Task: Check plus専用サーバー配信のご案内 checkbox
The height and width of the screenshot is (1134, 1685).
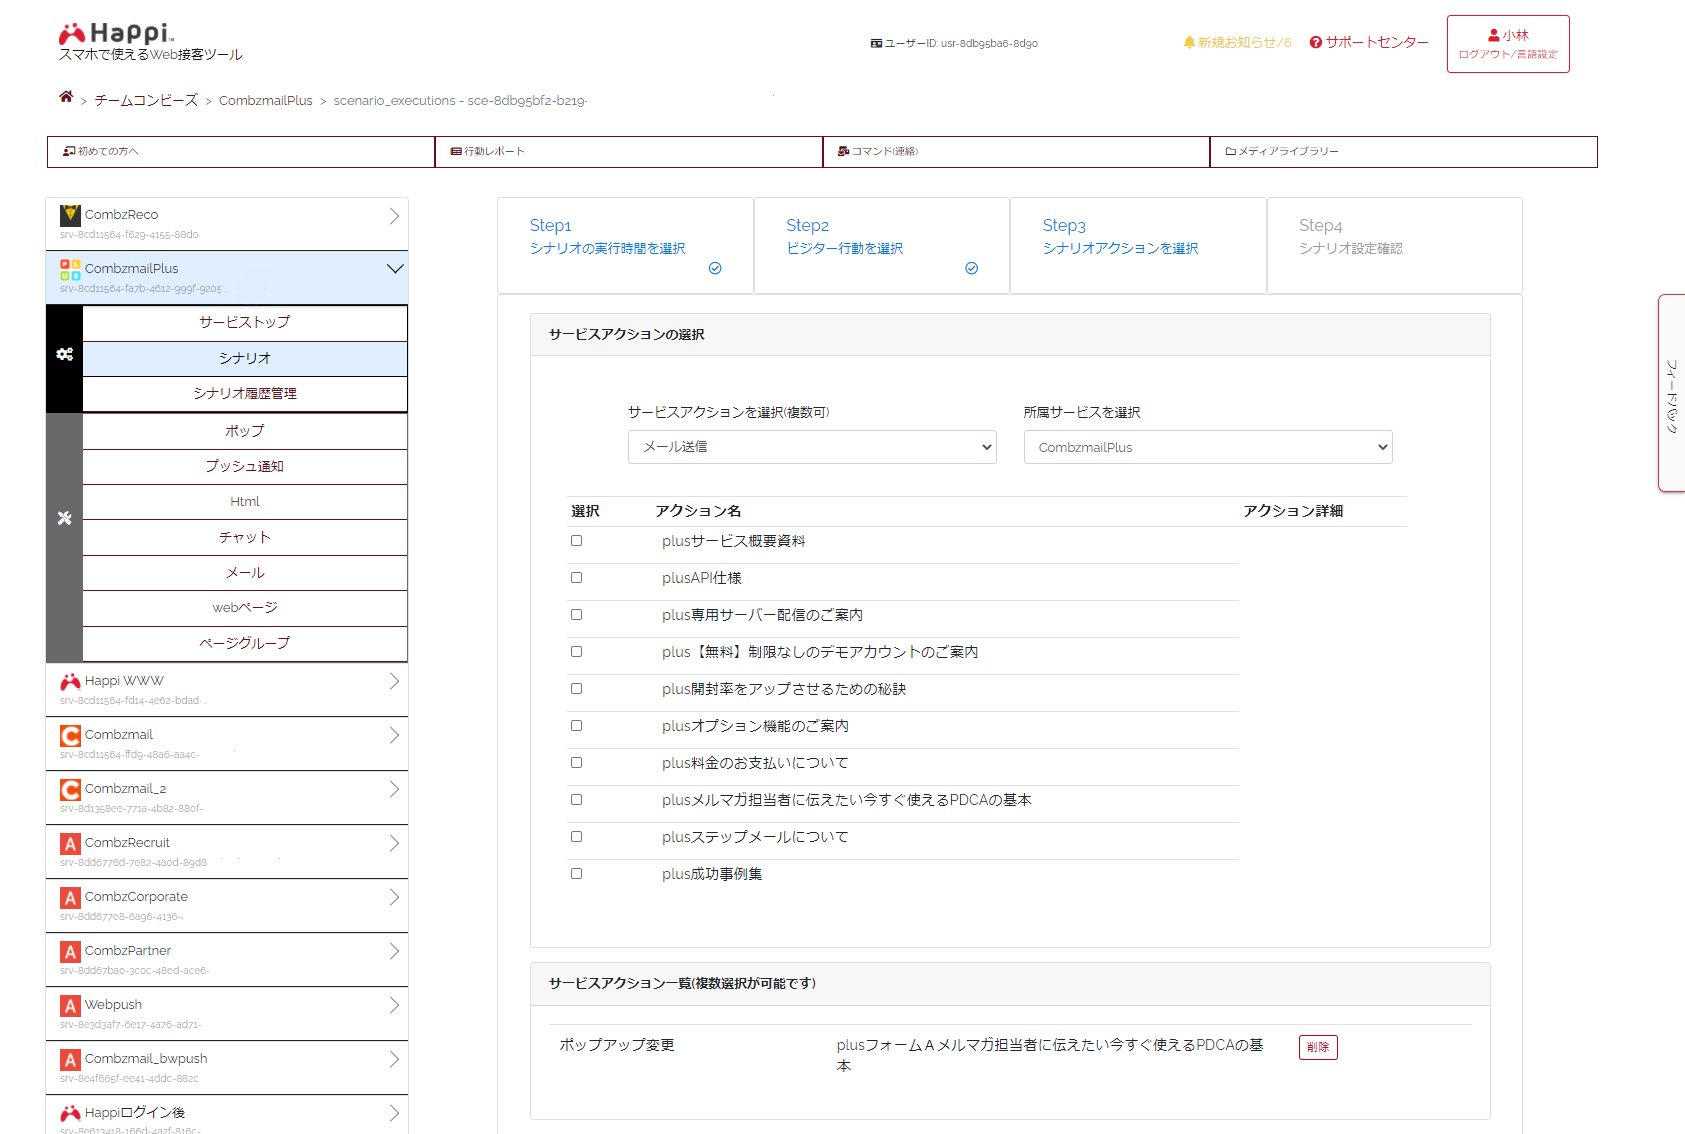Action: click(576, 615)
